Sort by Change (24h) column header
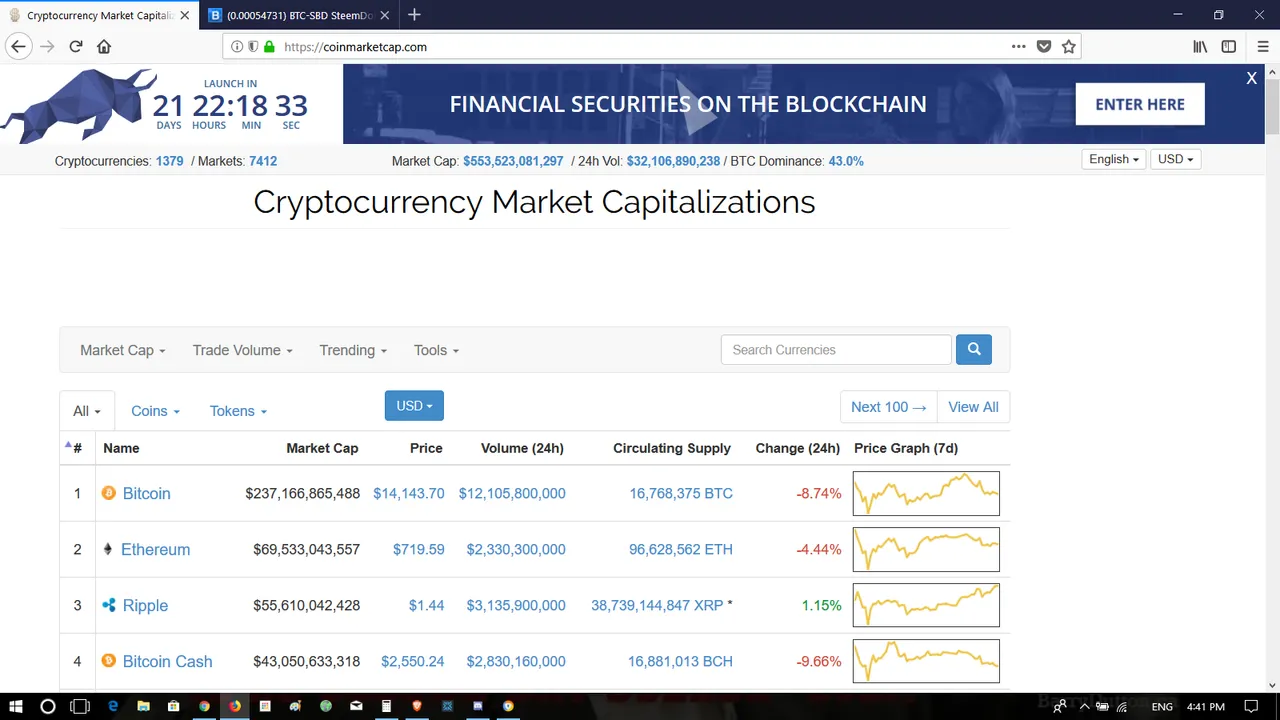 (x=797, y=448)
